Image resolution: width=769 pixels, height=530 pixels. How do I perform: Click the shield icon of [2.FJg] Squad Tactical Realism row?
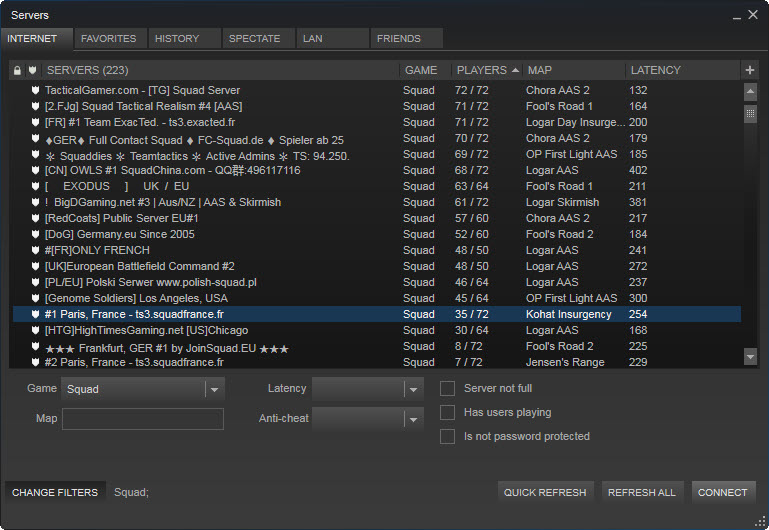tap(35, 106)
